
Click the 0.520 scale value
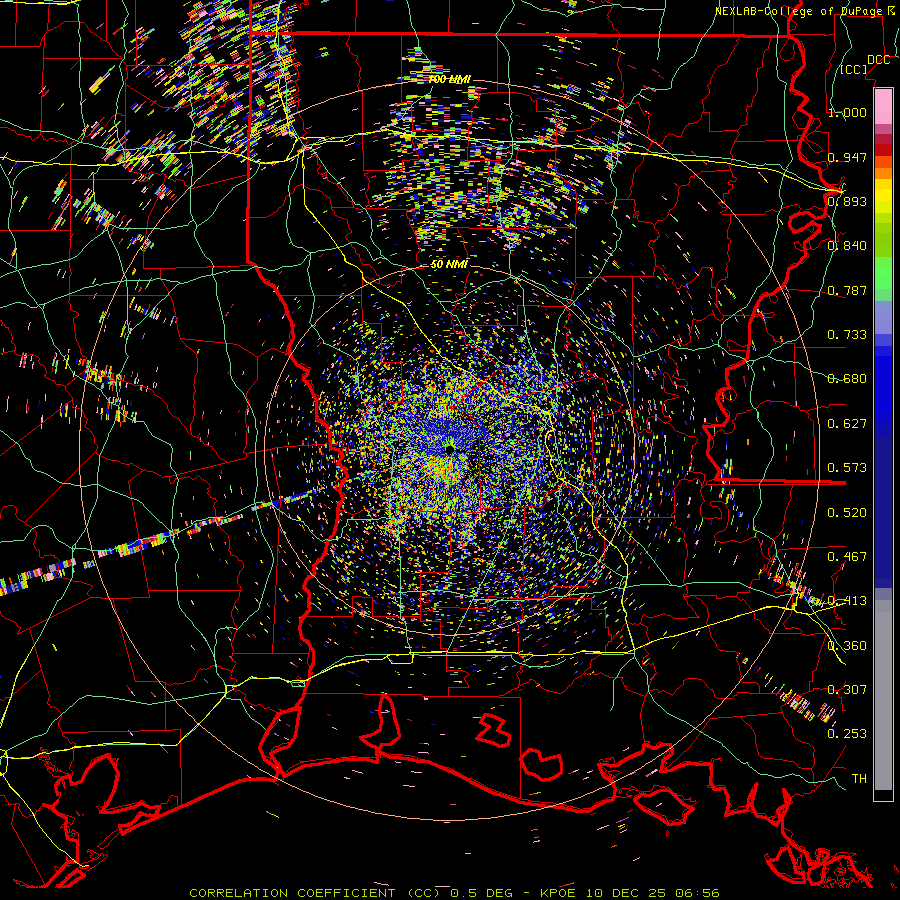[847, 512]
